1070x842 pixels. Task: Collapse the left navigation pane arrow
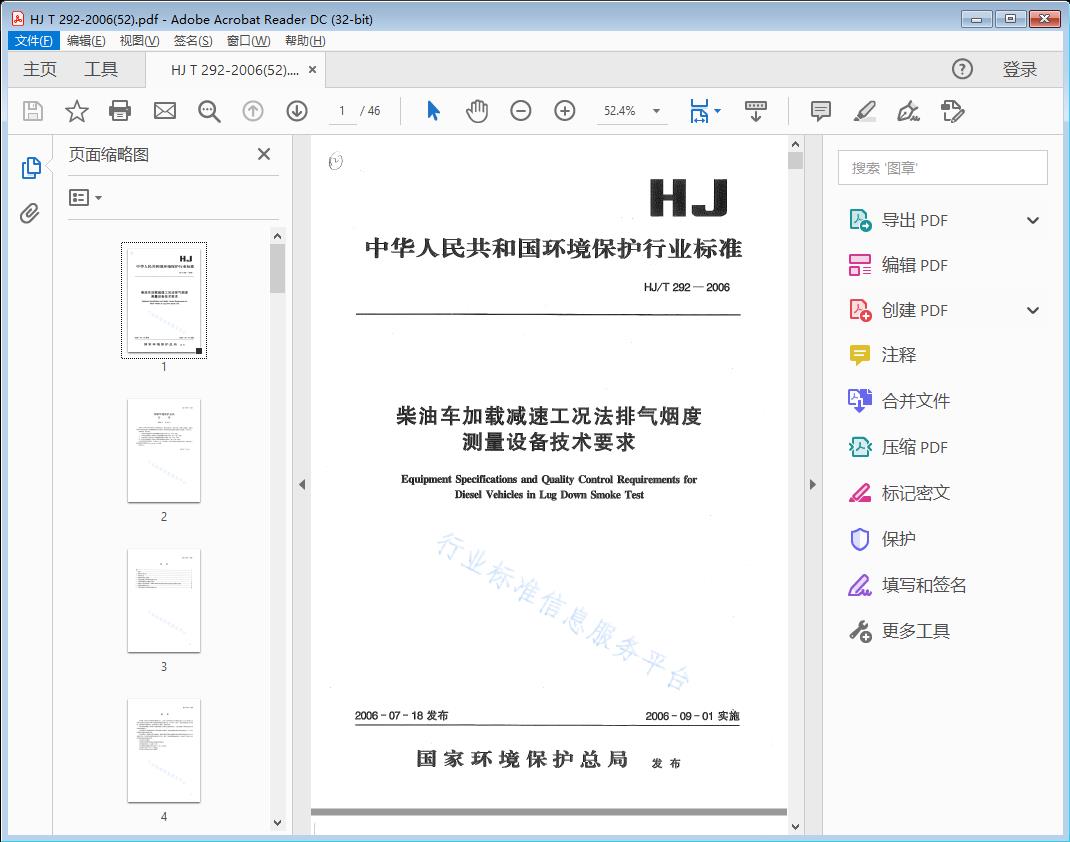[302, 485]
